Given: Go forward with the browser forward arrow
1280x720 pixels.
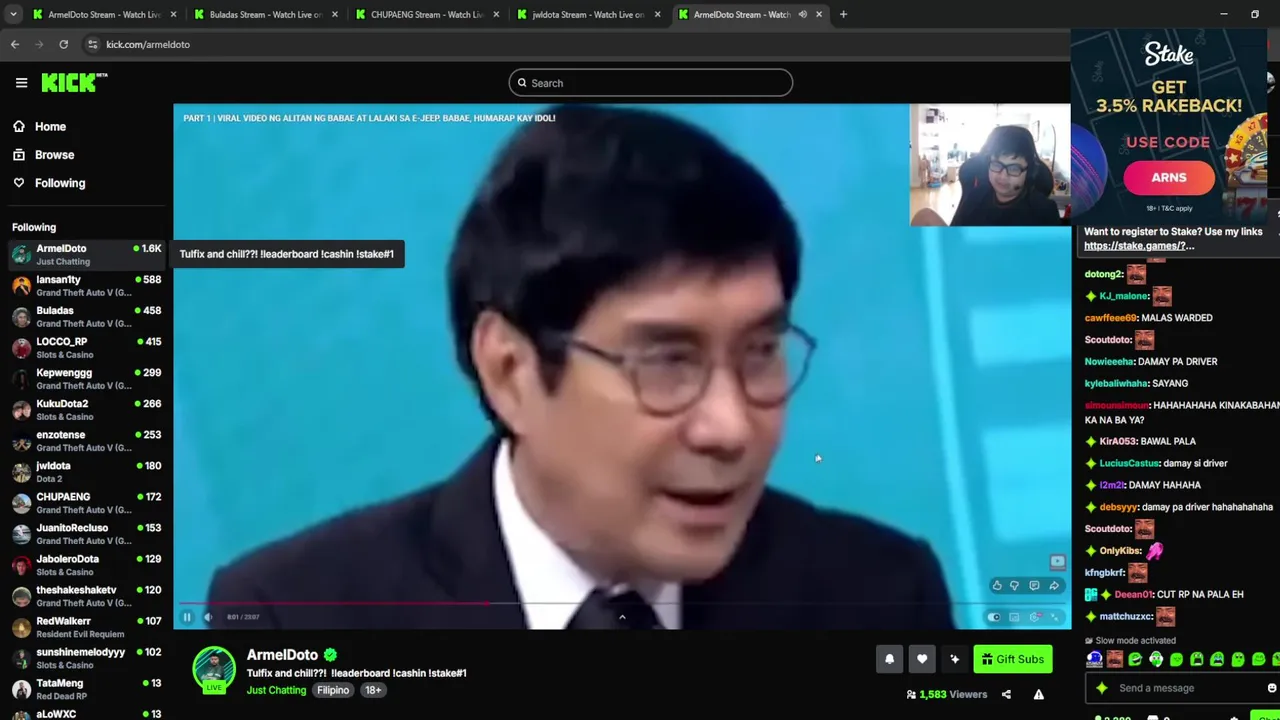Looking at the screenshot, I should 39,44.
